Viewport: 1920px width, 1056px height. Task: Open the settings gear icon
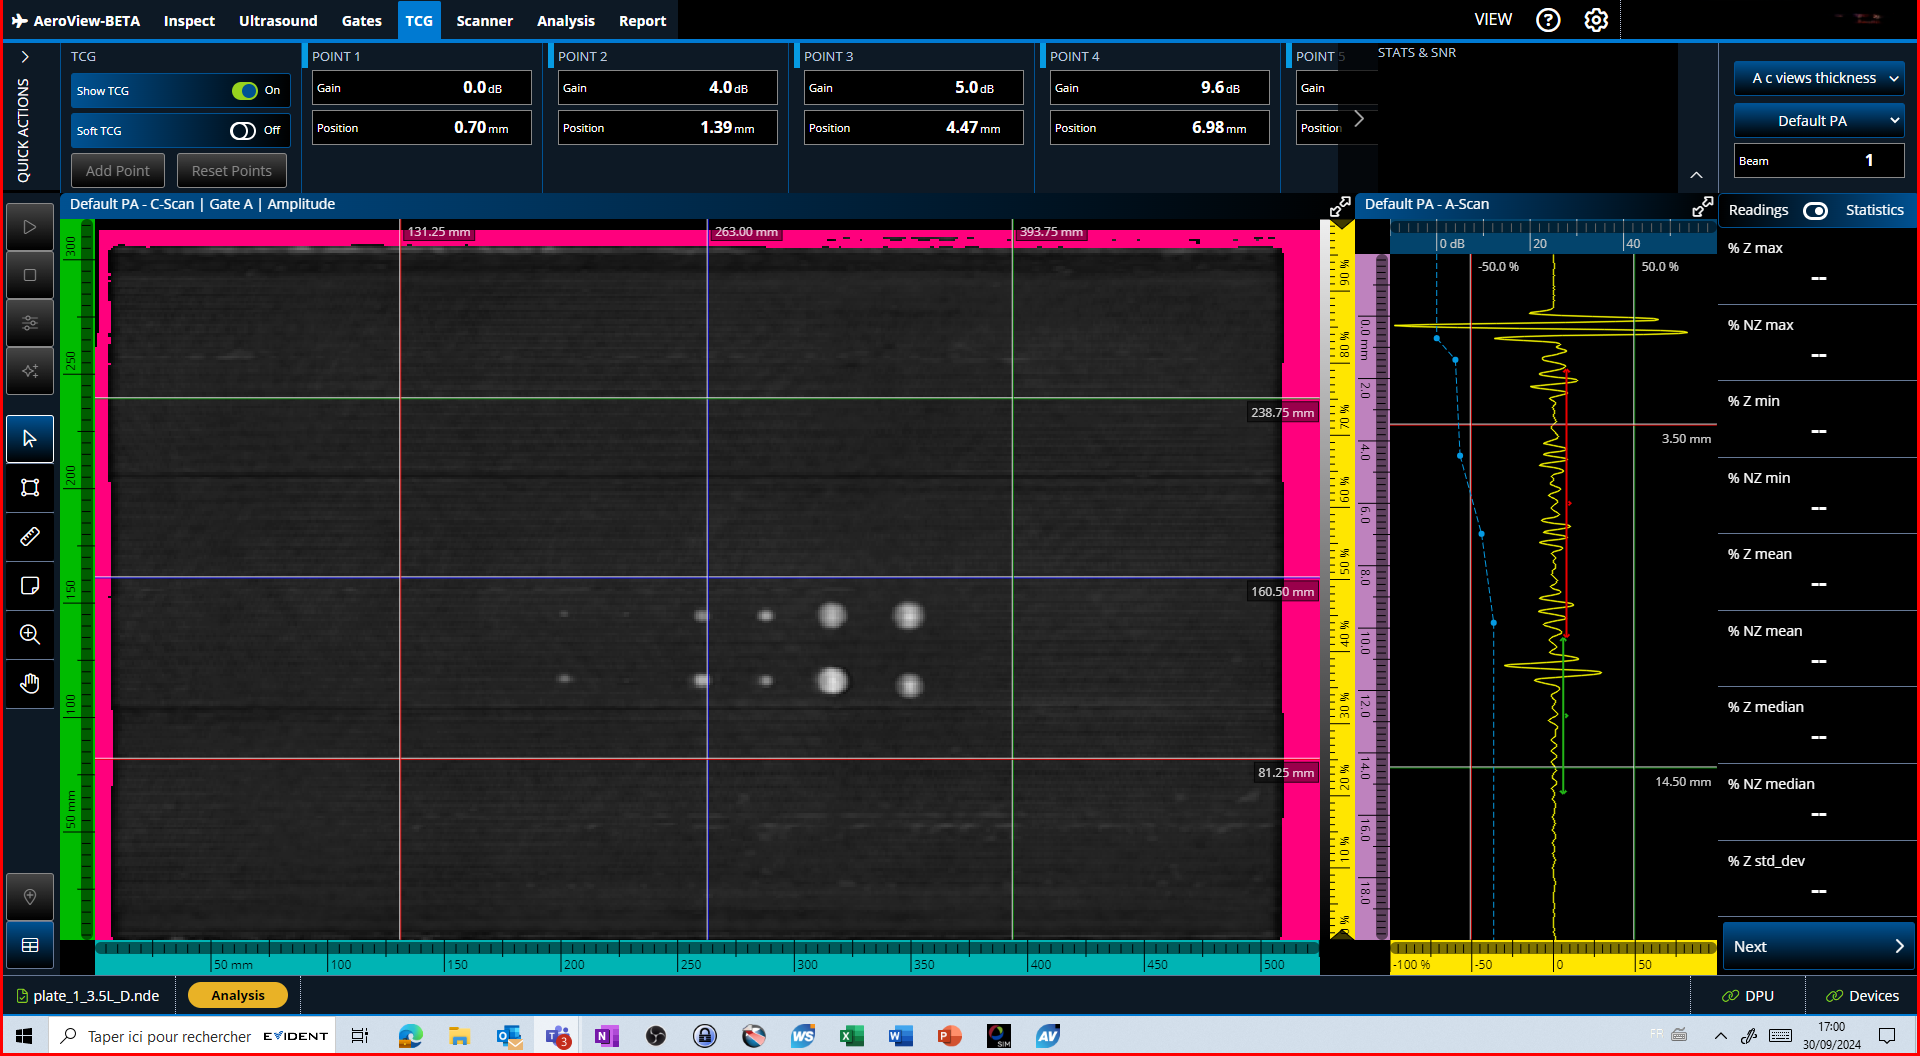tap(1596, 20)
